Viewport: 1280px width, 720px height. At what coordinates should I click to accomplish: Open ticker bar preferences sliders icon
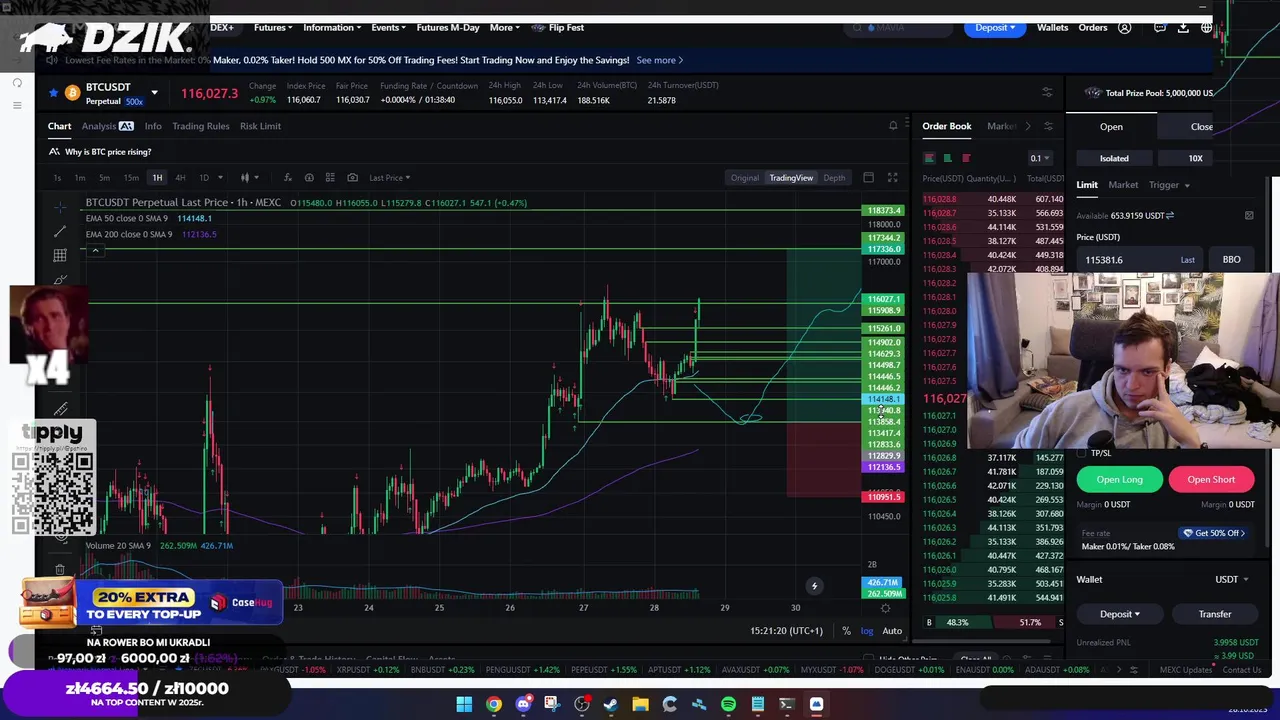point(1047,92)
